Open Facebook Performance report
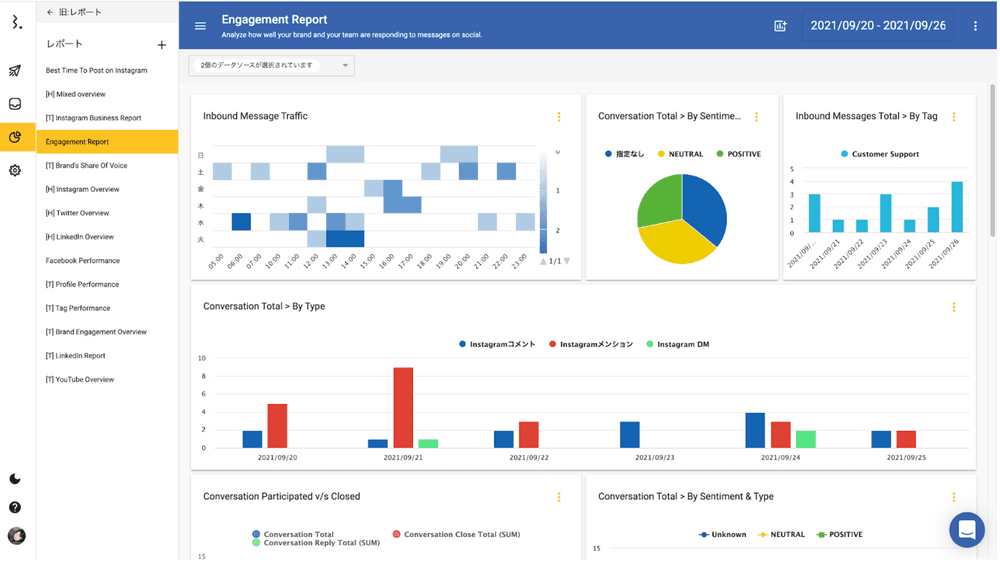This screenshot has height=568, width=1000. 82,261
